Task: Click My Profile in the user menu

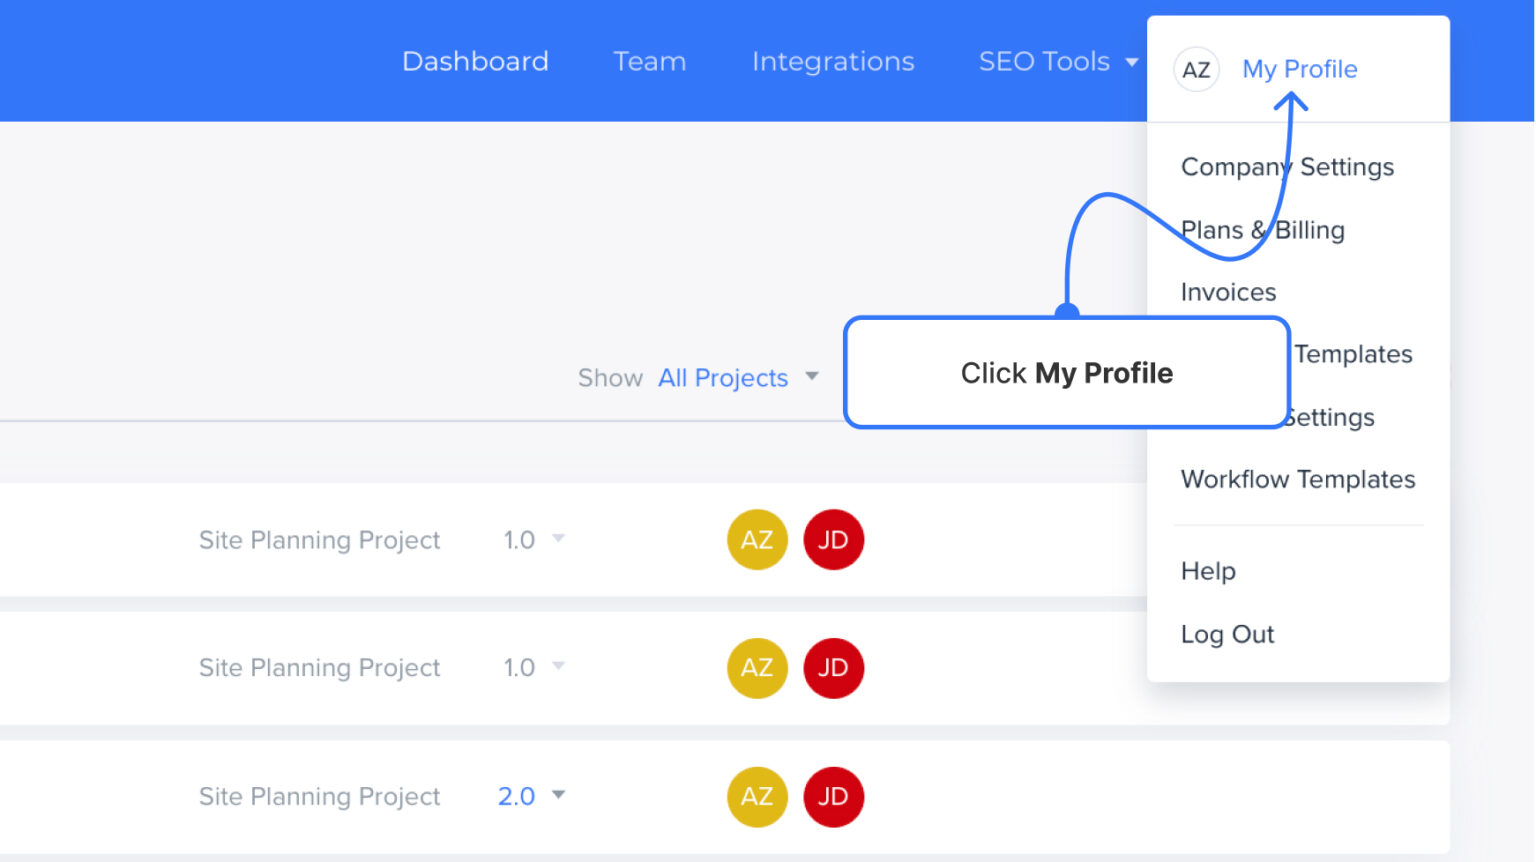Action: coord(1299,69)
